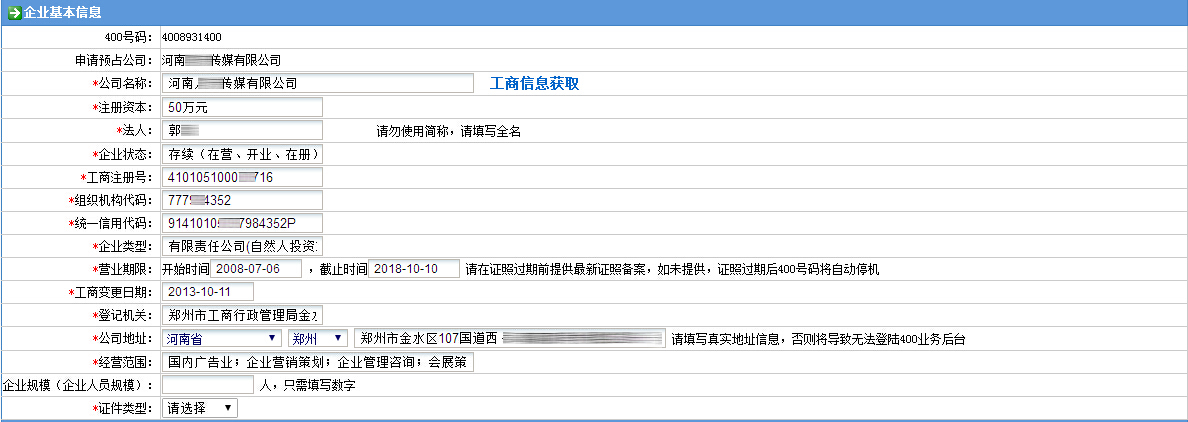Click into the 法人 name field

(x=242, y=130)
